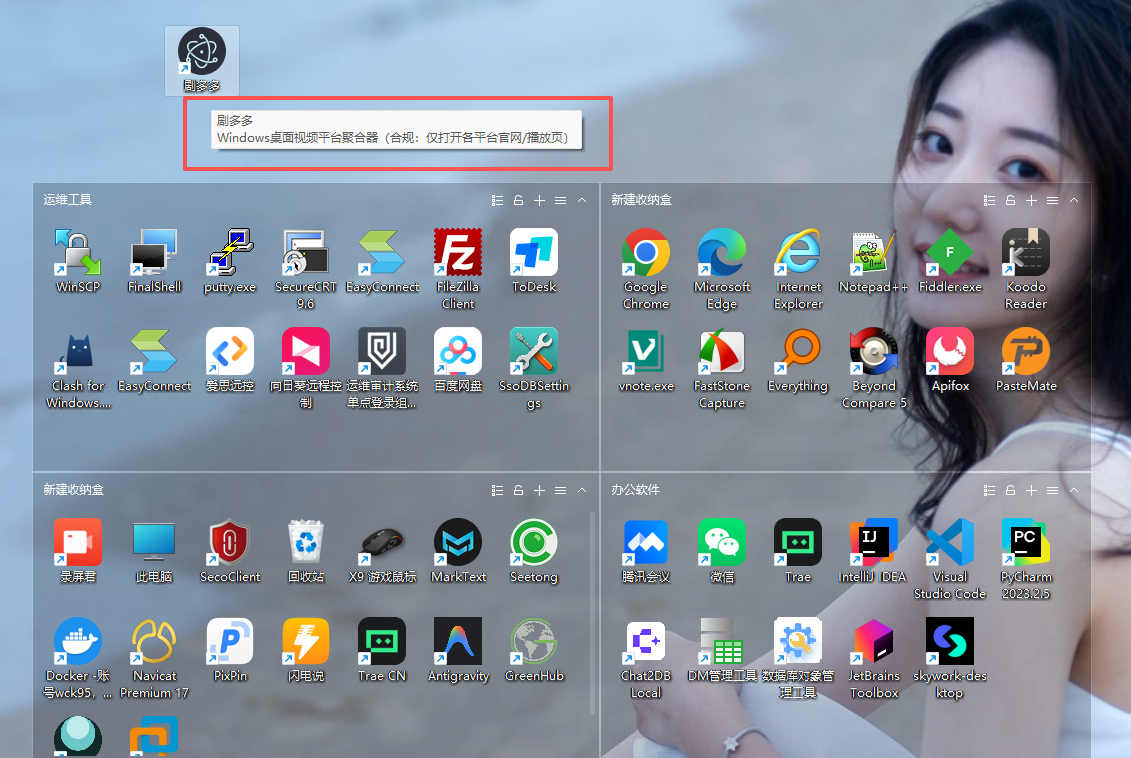
Task: Open the 运维工具 box hamburger menu
Action: [x=560, y=200]
